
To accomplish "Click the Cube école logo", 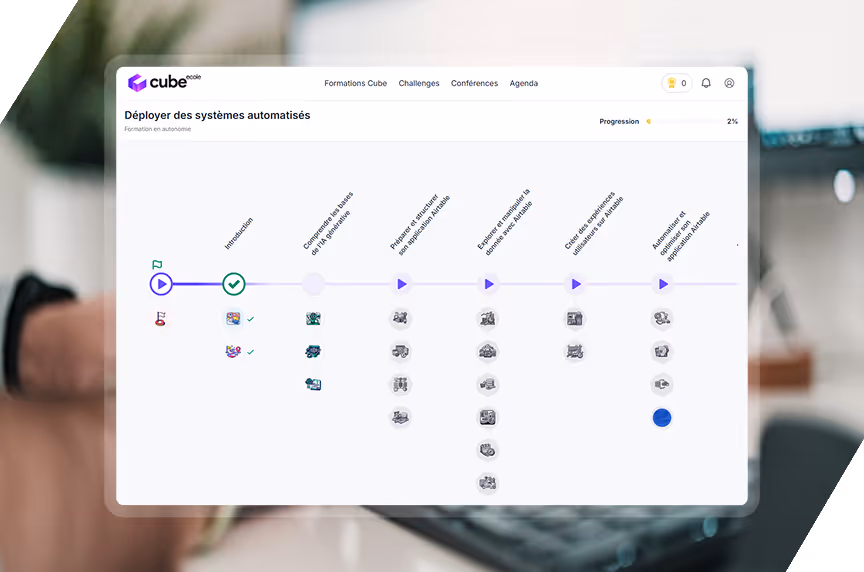I will pos(164,82).
